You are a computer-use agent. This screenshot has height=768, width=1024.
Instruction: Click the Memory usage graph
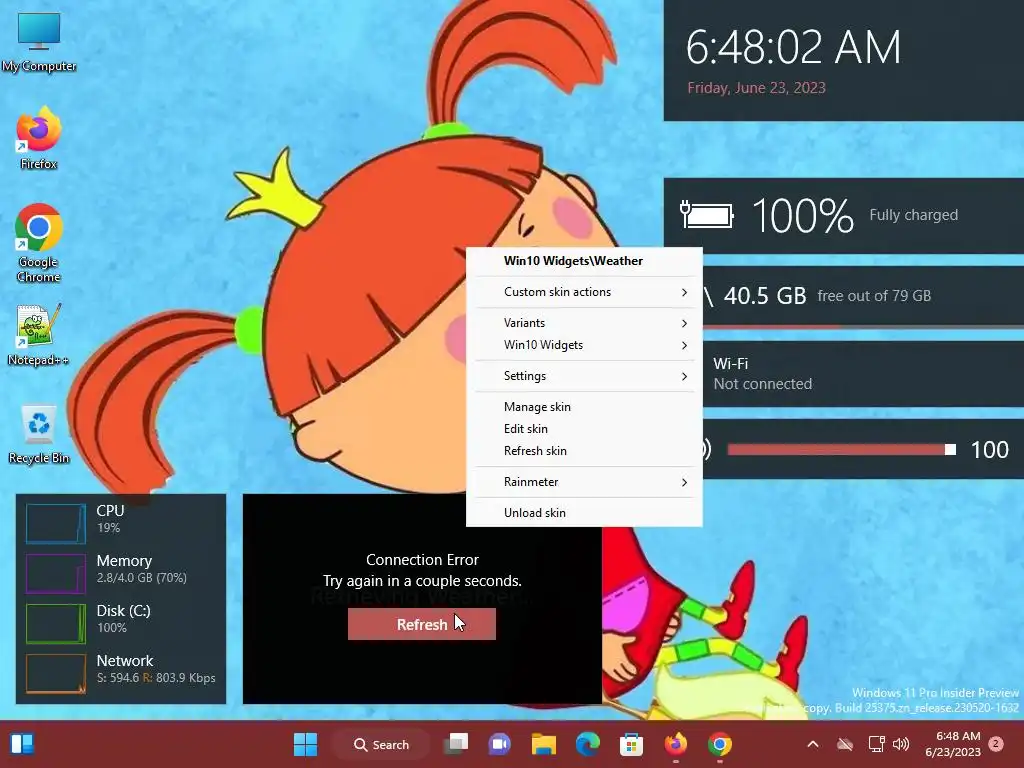[x=56, y=573]
